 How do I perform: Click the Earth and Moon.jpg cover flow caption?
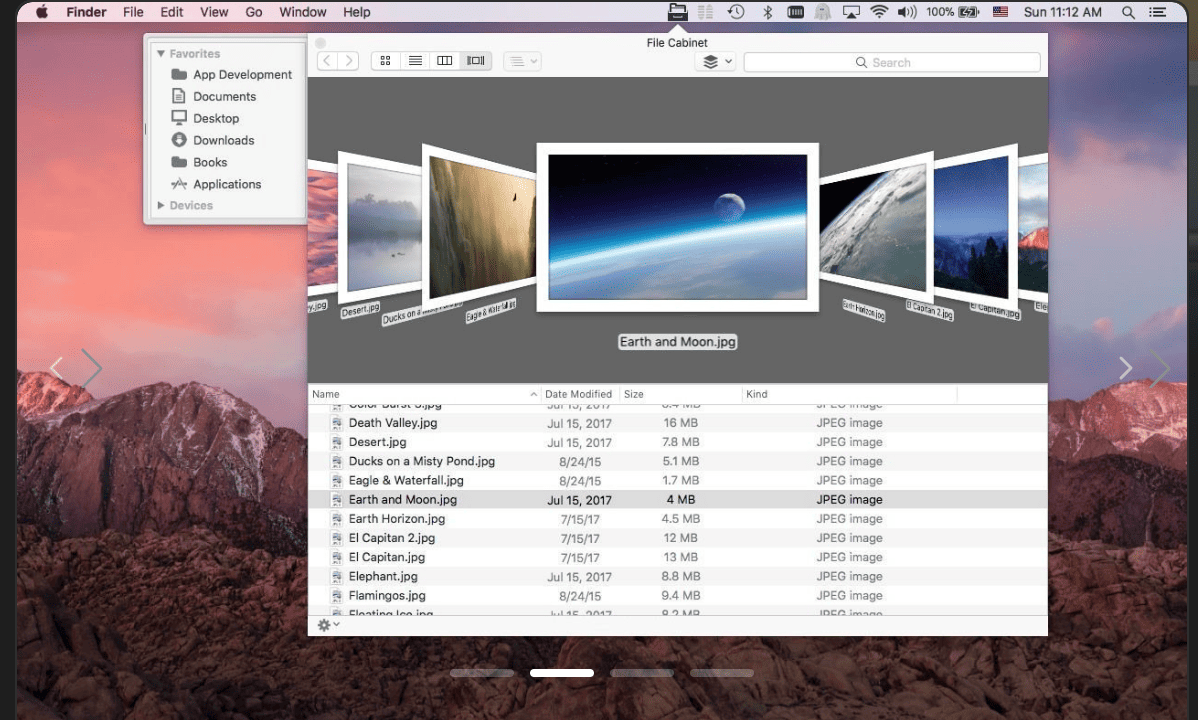tap(678, 342)
